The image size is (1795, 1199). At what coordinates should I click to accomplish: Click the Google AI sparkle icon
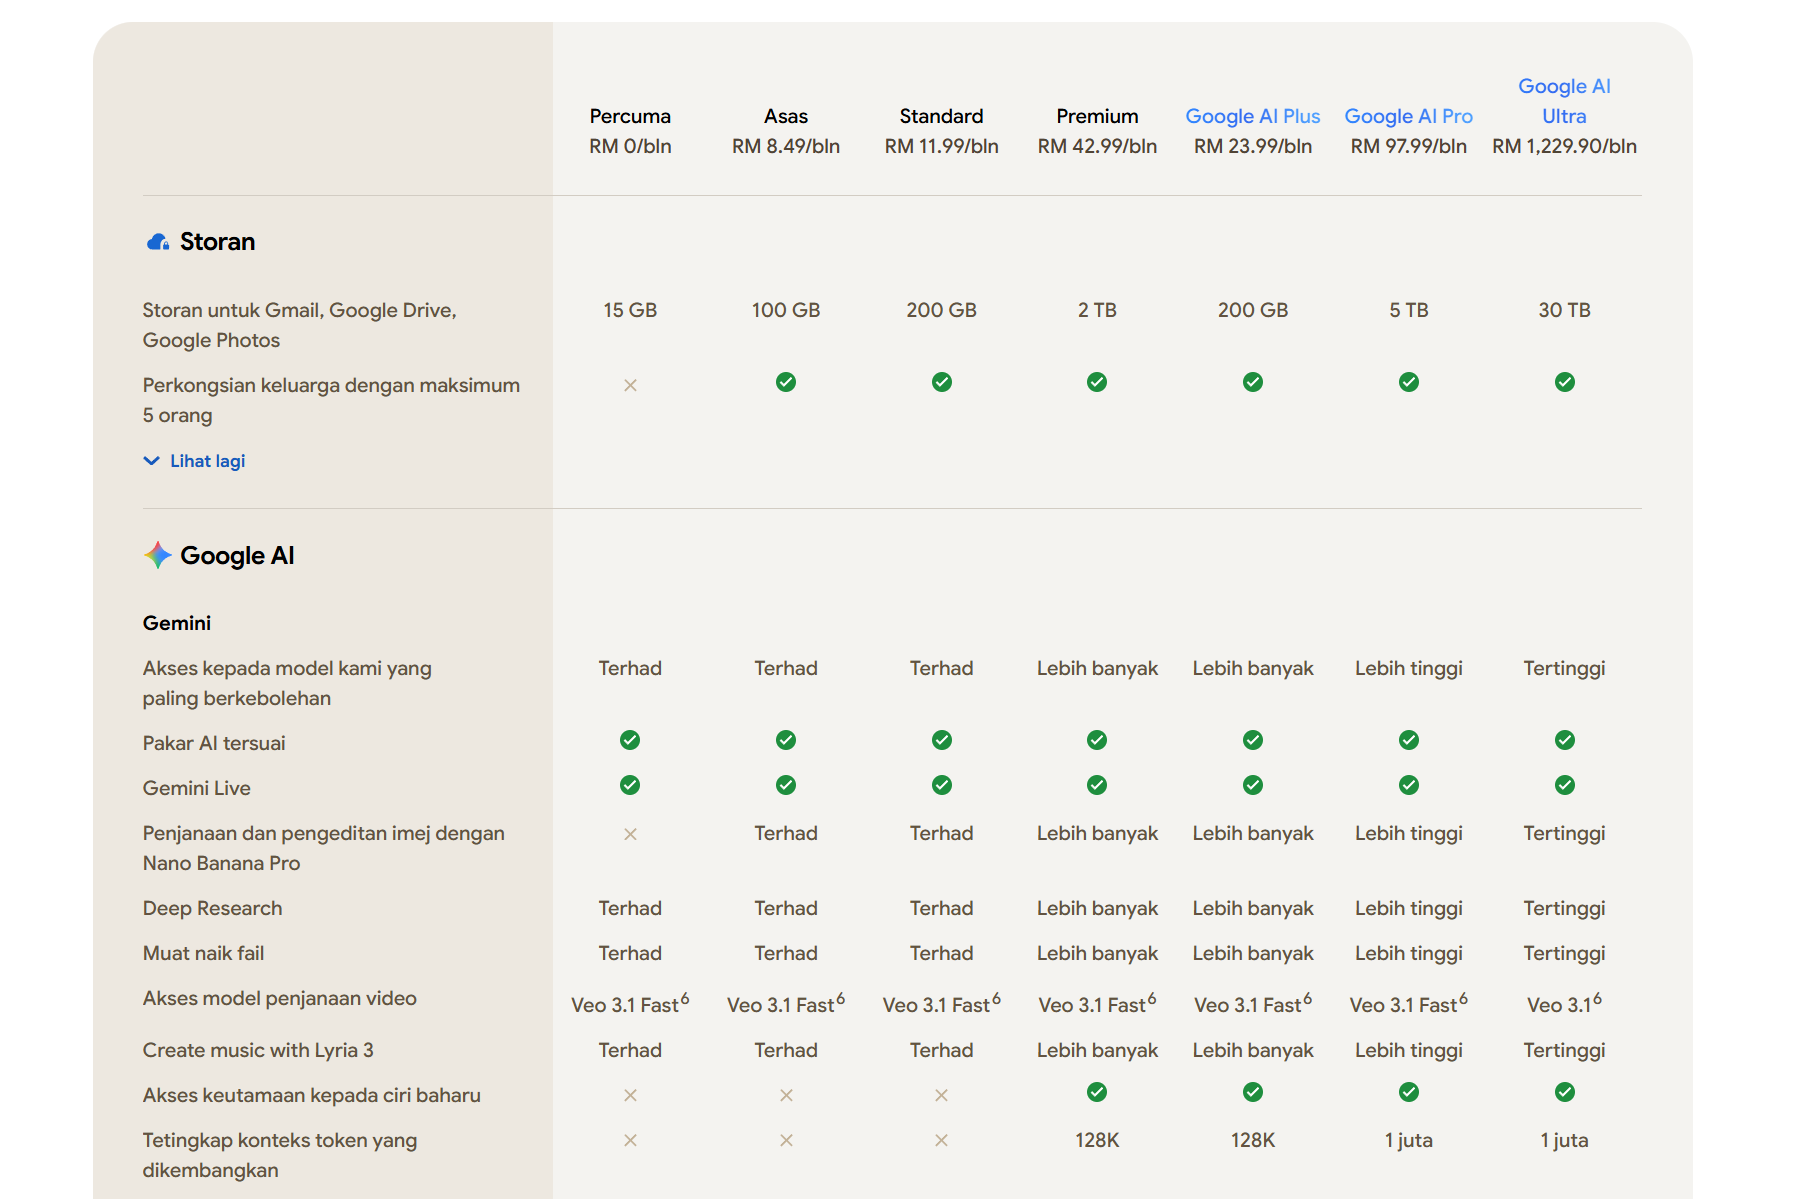[x=158, y=555]
